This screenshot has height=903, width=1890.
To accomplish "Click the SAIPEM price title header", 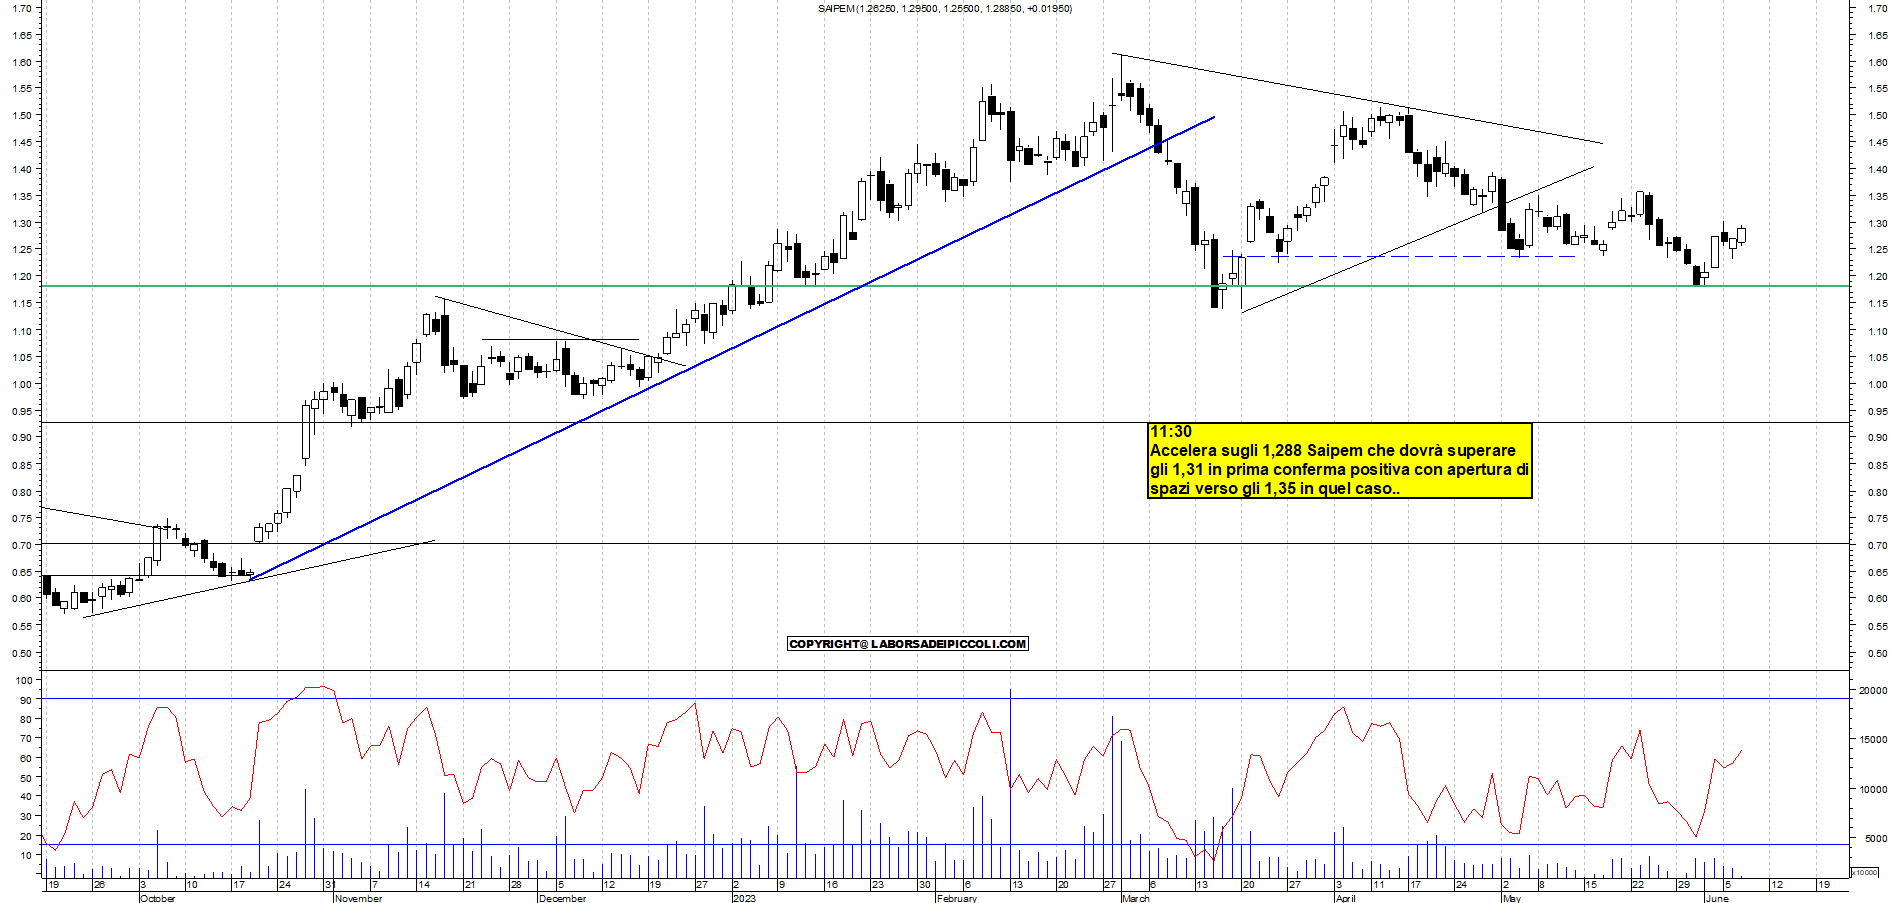I will pos(944,9).
